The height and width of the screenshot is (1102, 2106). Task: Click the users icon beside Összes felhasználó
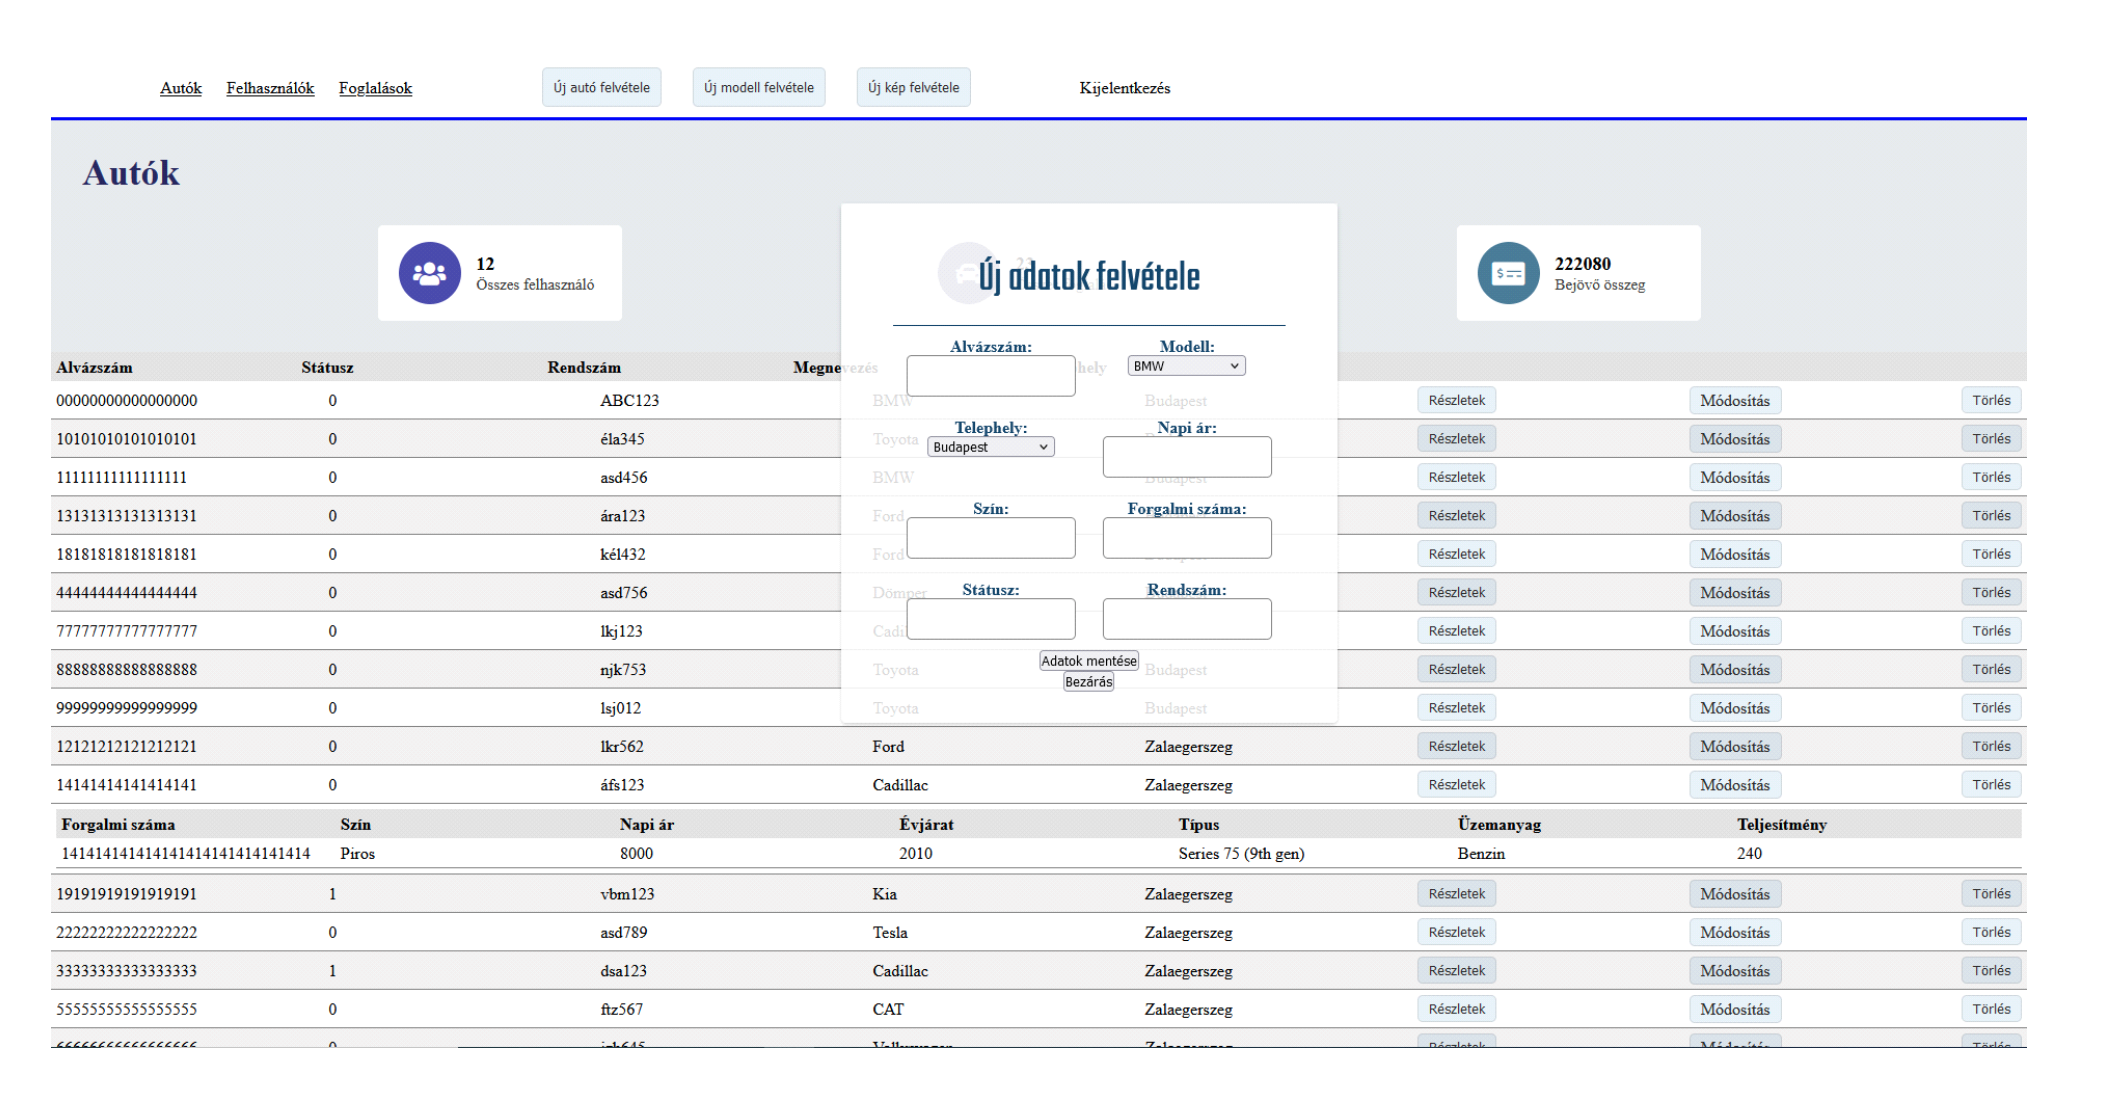click(429, 273)
